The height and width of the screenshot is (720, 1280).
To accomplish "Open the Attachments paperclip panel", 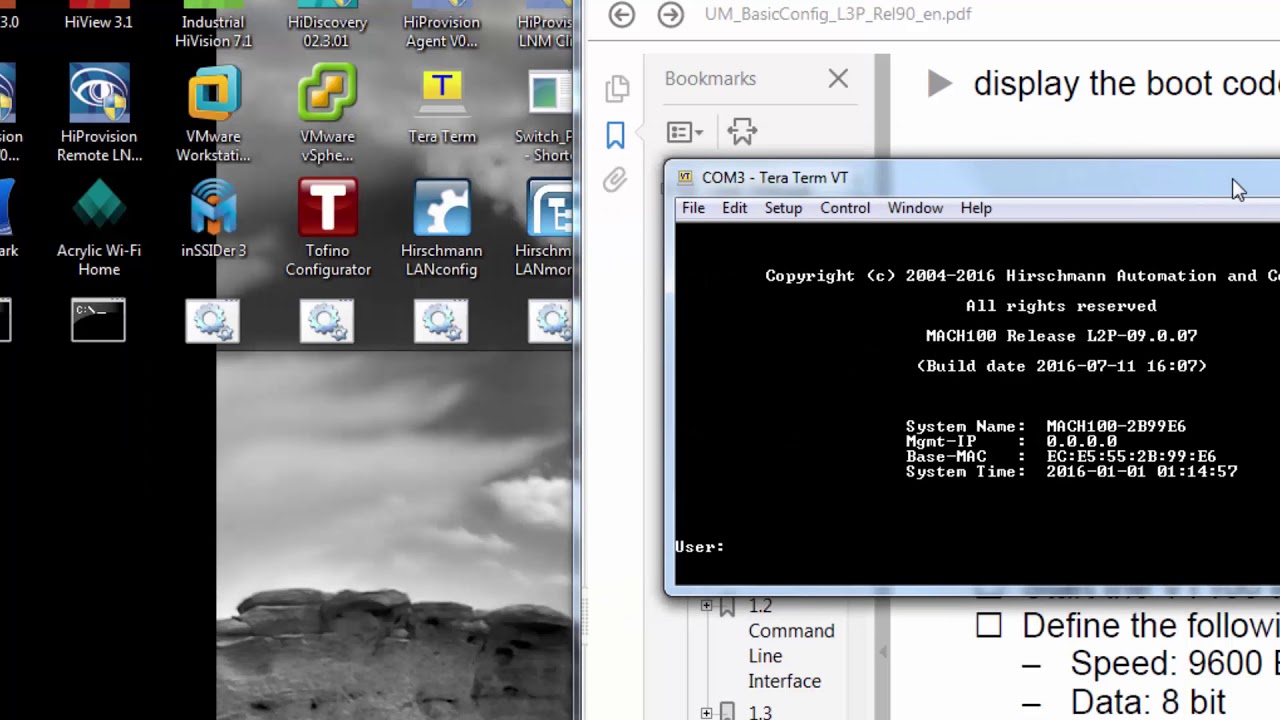I will [x=615, y=180].
